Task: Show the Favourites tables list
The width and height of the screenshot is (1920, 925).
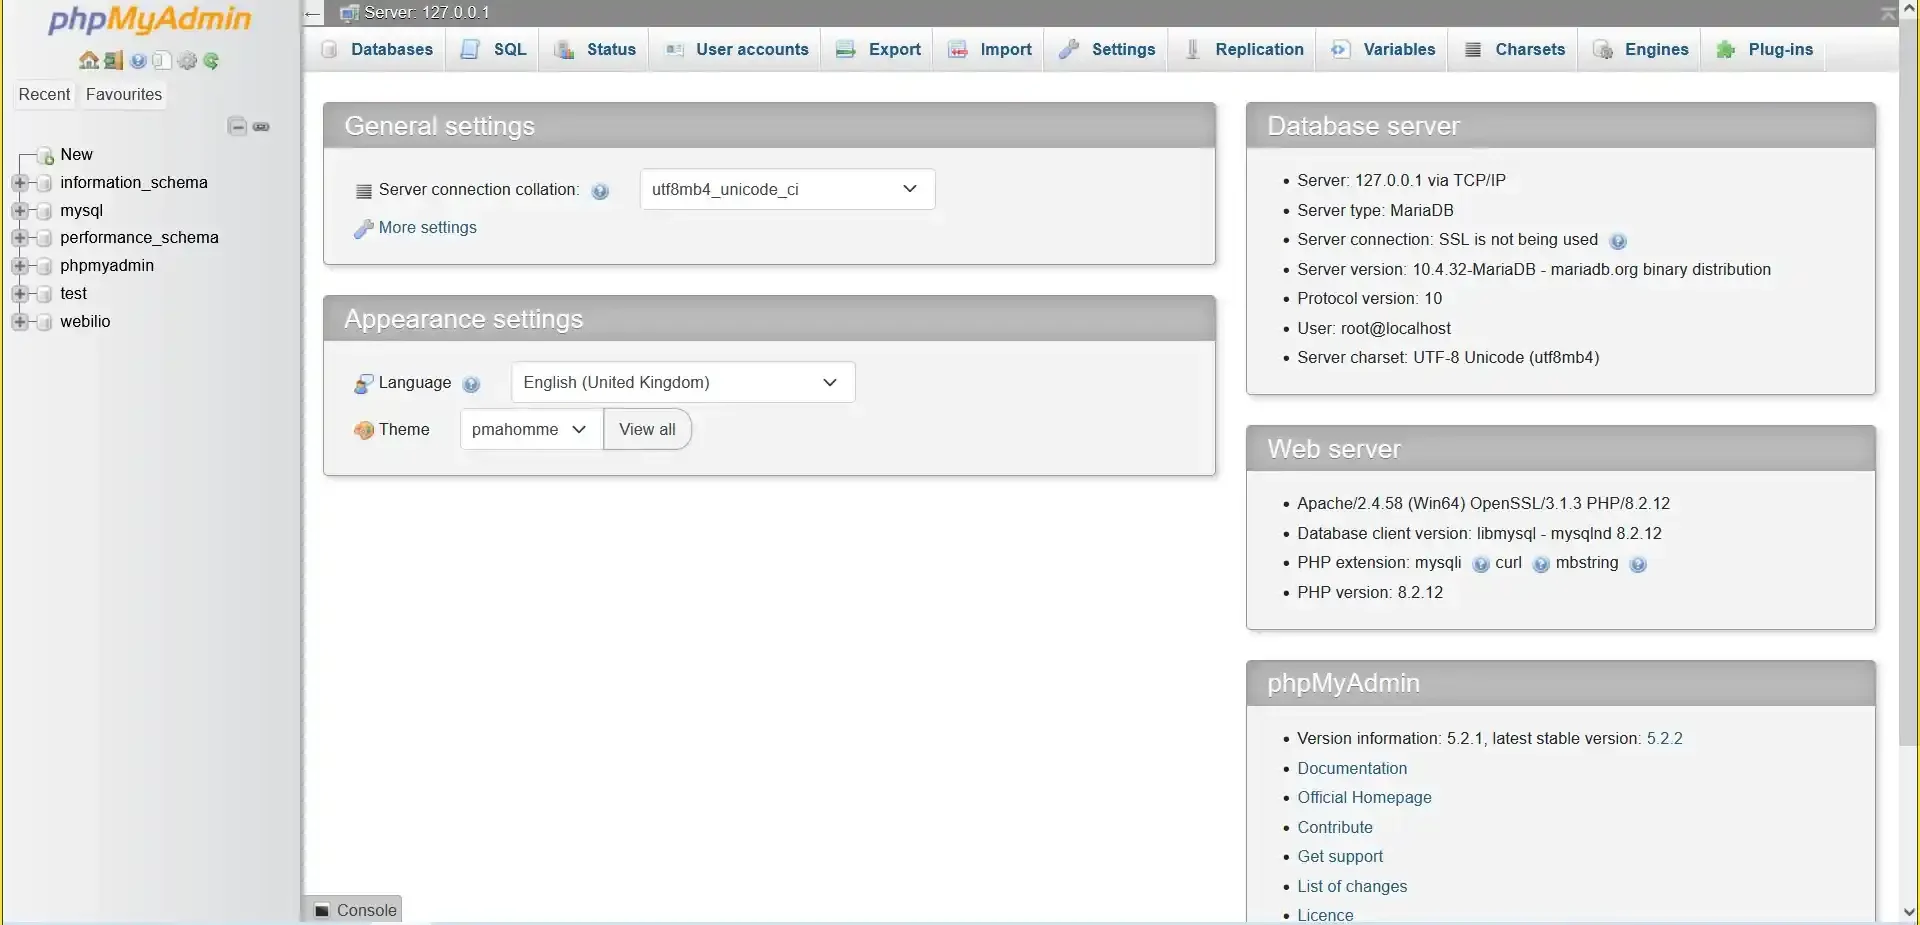Action: (124, 95)
